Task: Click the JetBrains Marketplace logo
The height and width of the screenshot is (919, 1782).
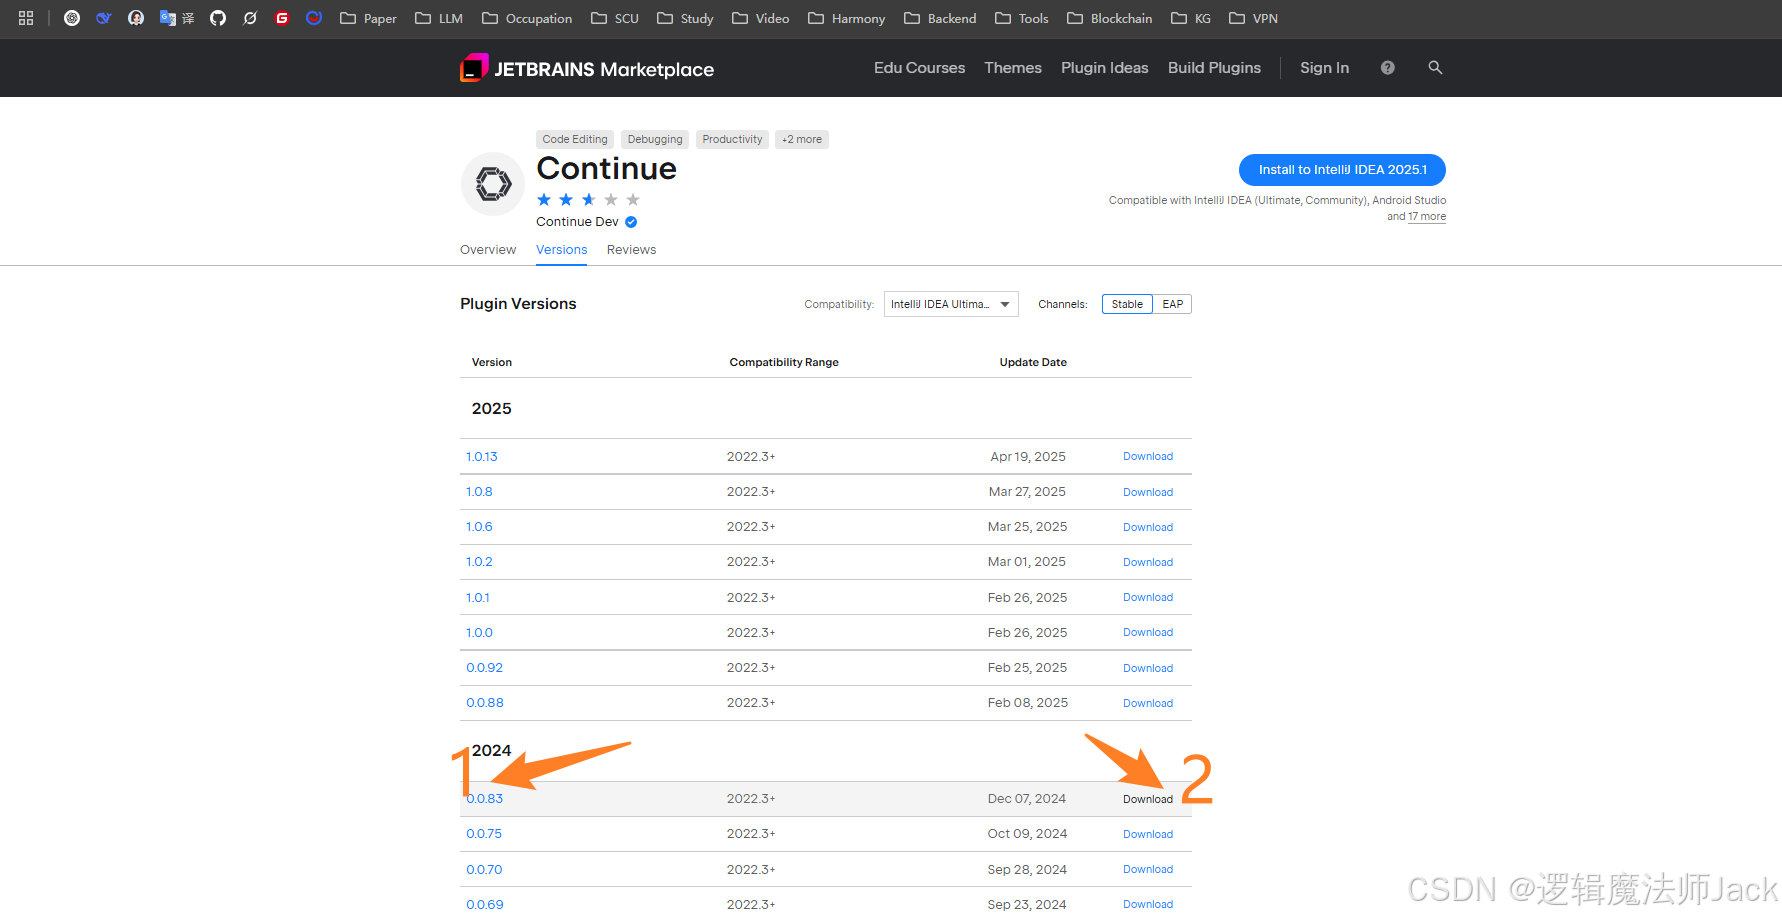Action: tap(587, 68)
